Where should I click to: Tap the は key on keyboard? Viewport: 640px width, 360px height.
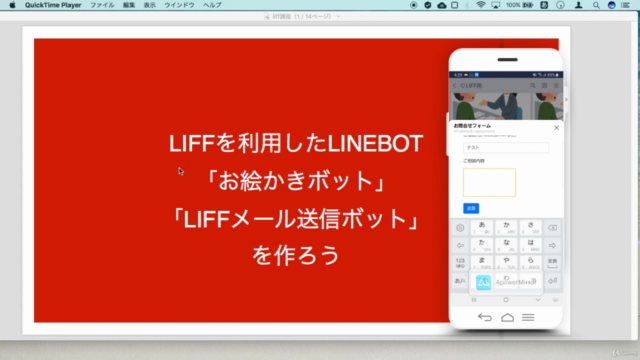pos(531,245)
